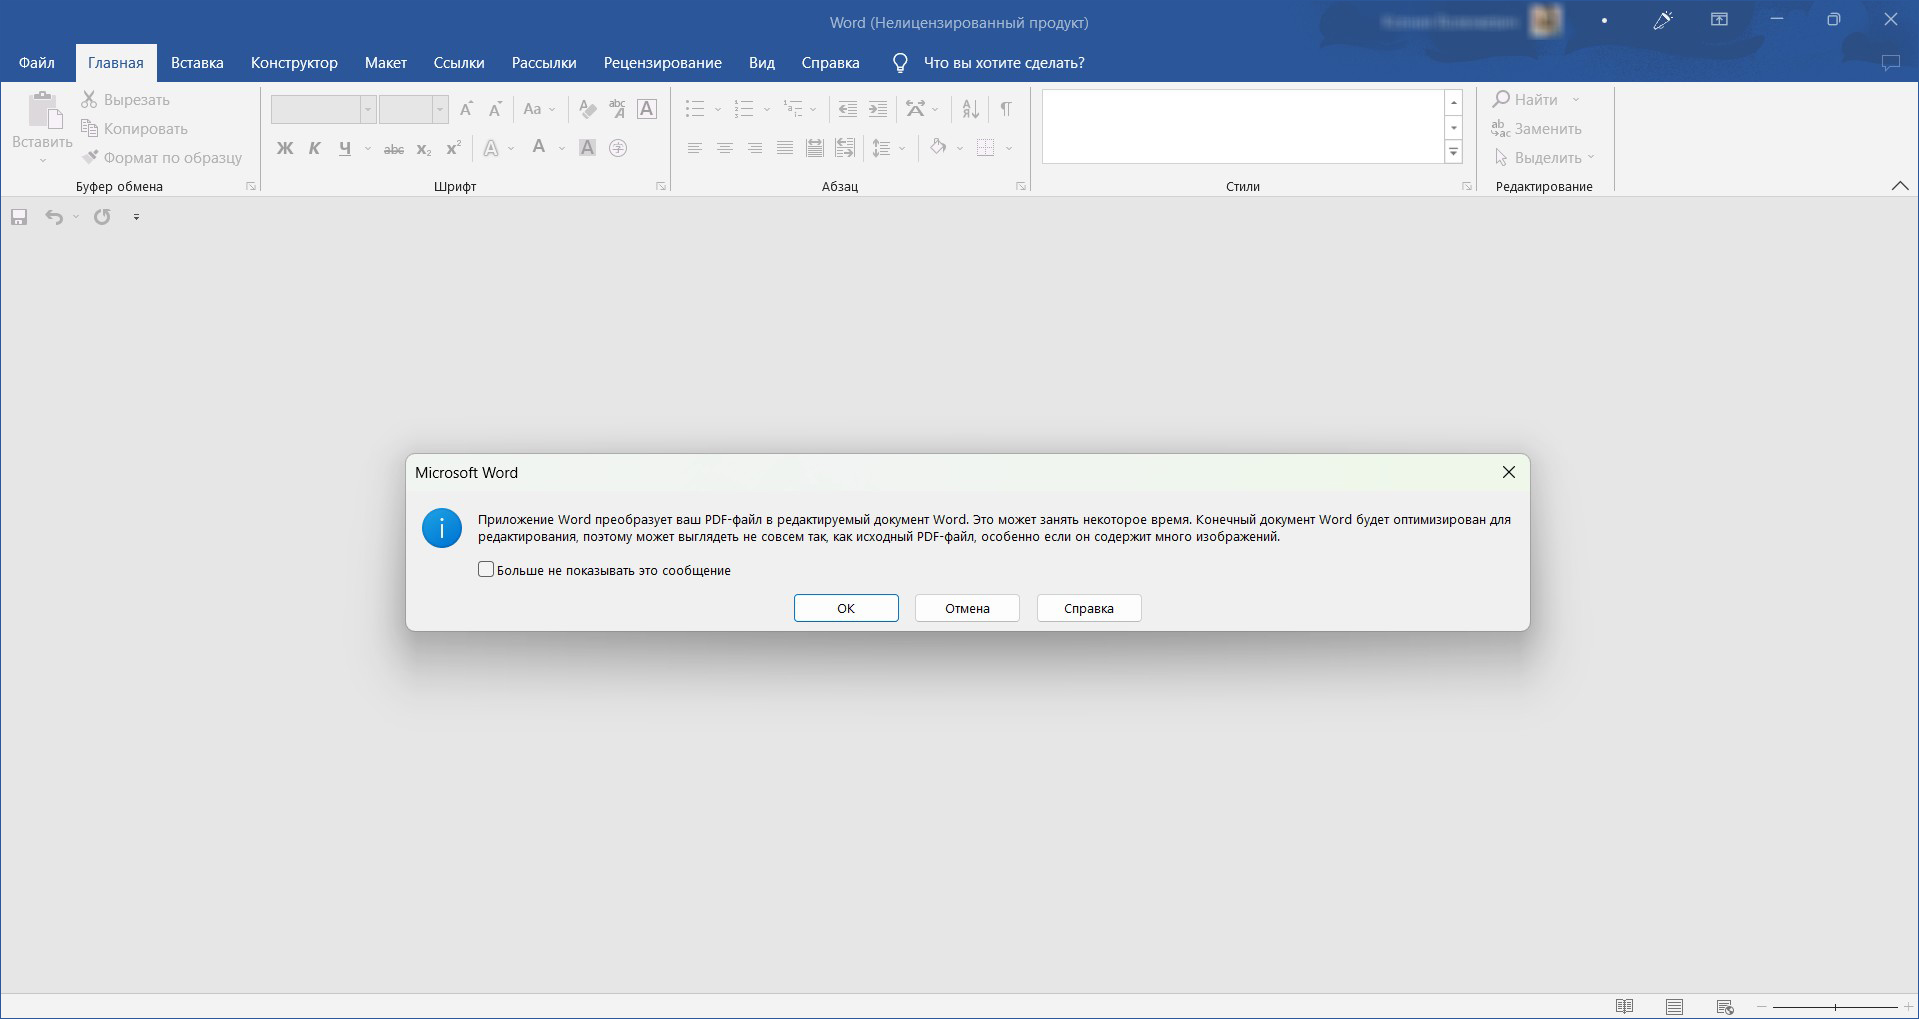
Task: Click the zoom slider in status bar
Action: point(1835,1007)
